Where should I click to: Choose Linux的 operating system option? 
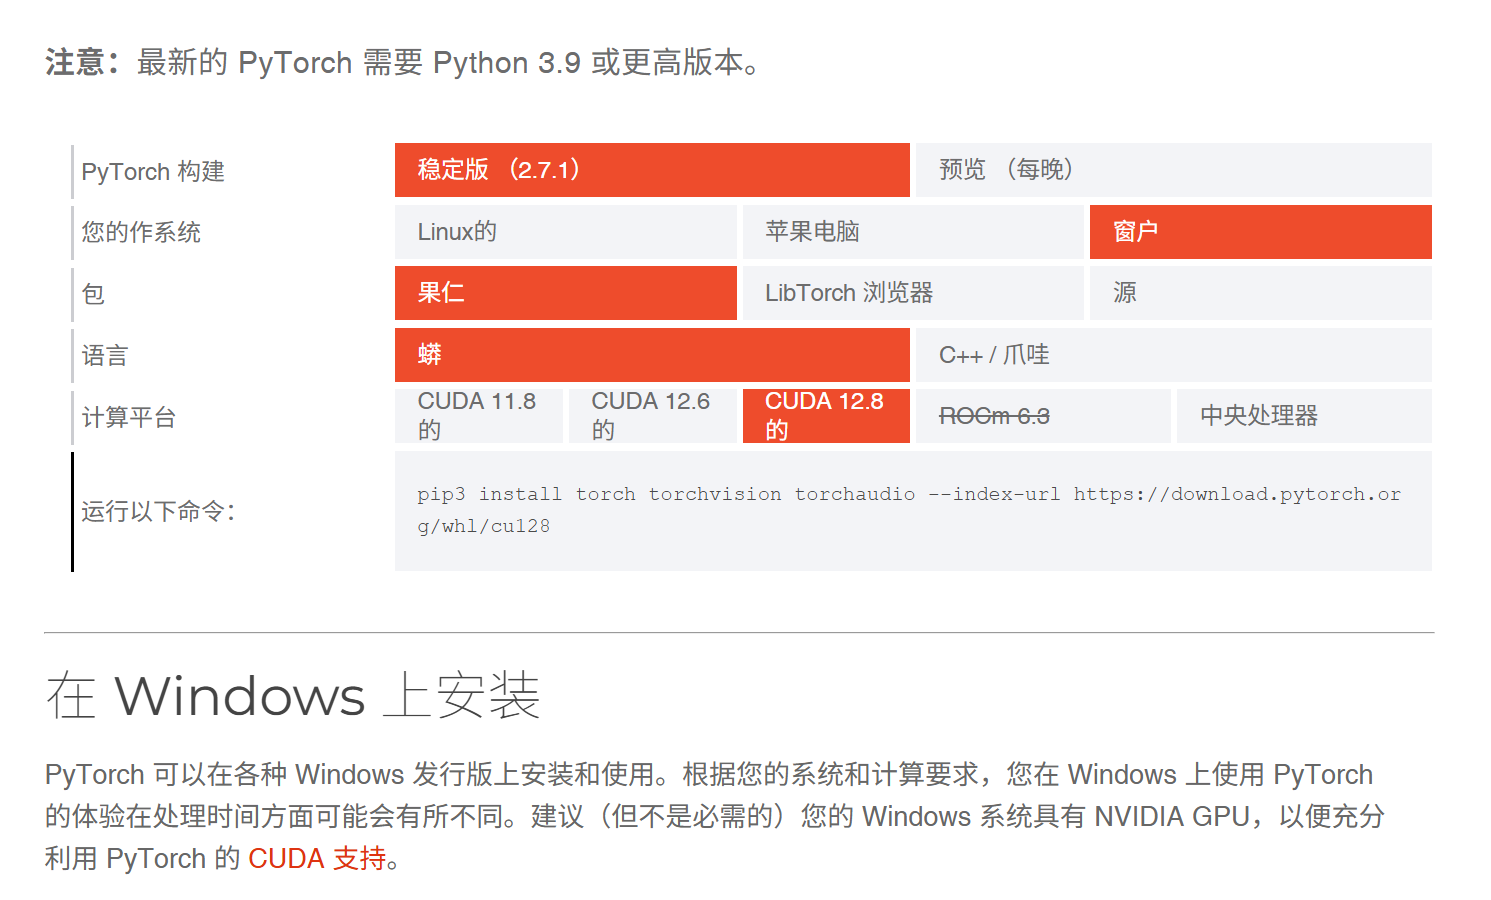(566, 232)
